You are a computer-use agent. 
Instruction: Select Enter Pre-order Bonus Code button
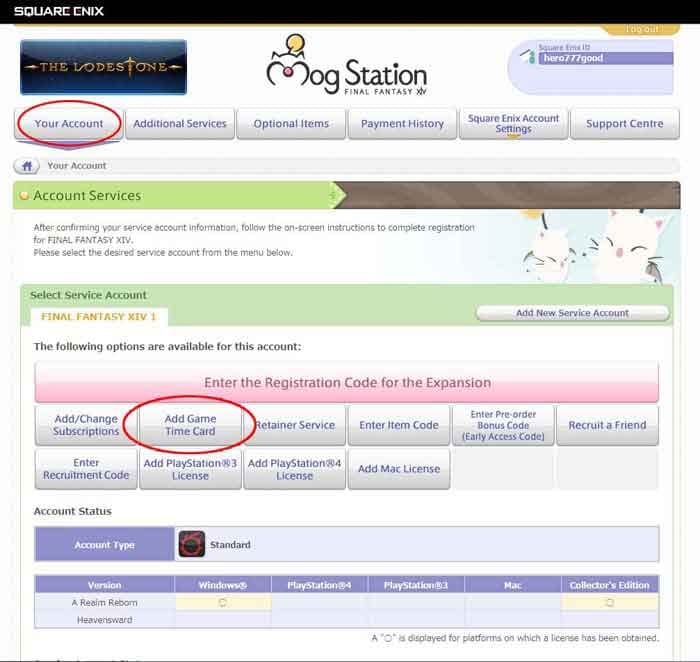point(503,425)
